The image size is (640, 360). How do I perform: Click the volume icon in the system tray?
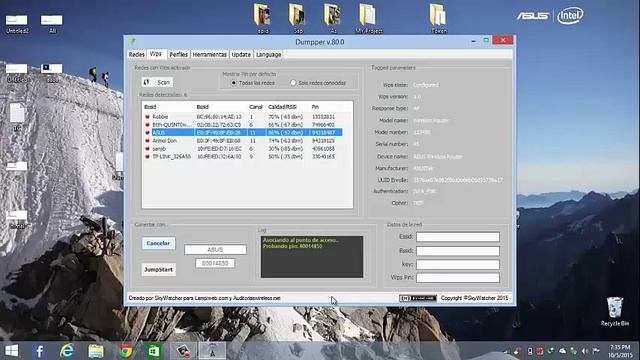(585, 351)
